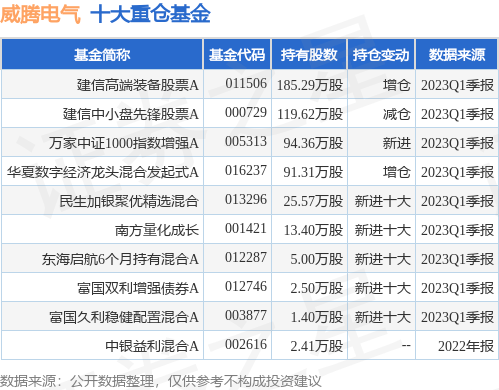Image resolution: width=499 pixels, height=390 pixels.
Task: Select the 持有股数 column header
Action: tap(309, 55)
